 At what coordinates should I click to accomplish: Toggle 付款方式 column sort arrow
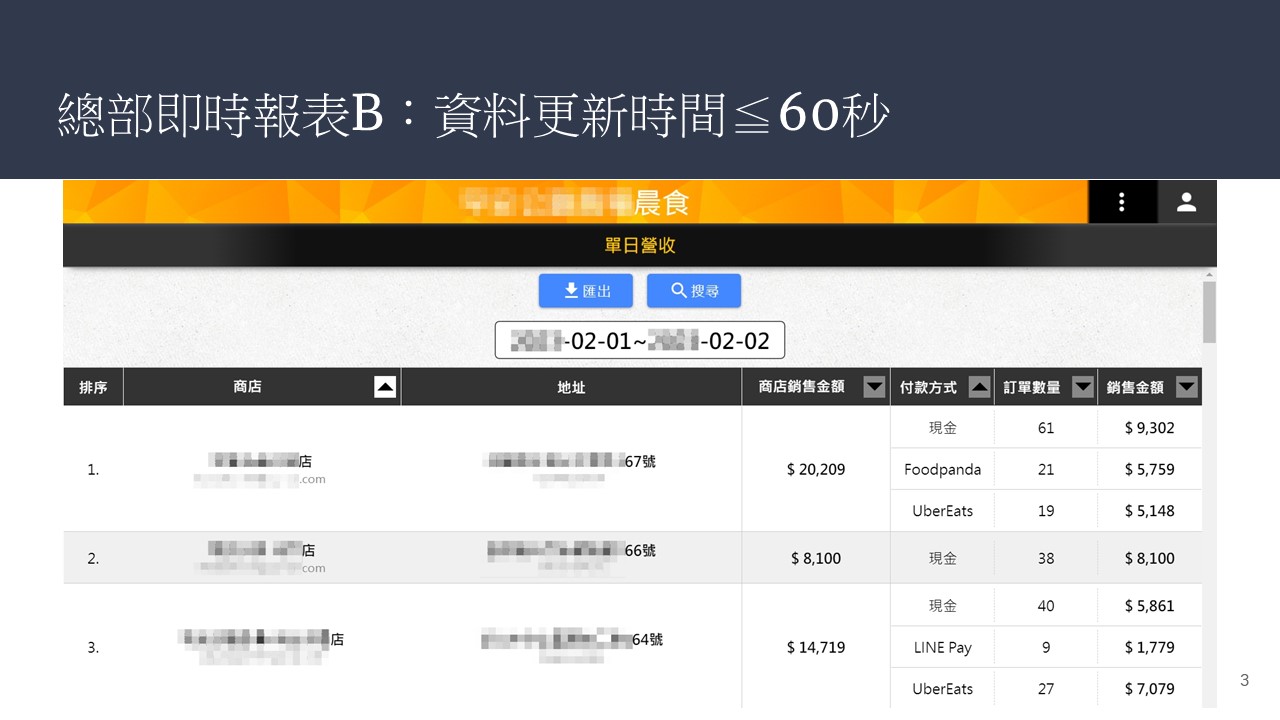pos(980,387)
